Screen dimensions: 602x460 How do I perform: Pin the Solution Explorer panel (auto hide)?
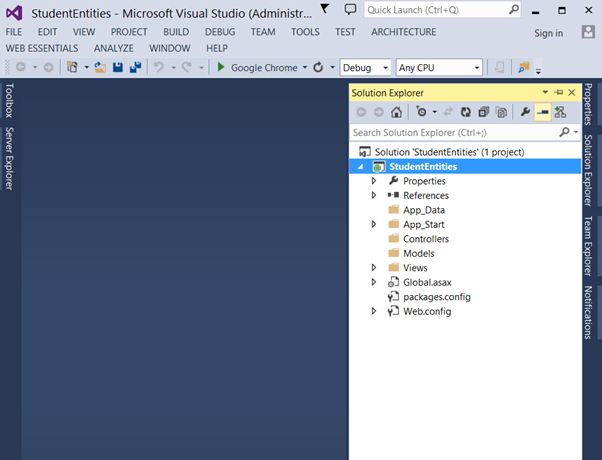point(559,93)
